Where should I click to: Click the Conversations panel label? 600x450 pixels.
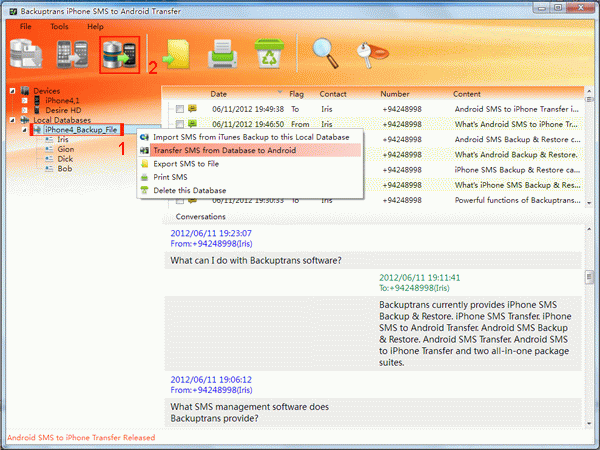tap(201, 217)
